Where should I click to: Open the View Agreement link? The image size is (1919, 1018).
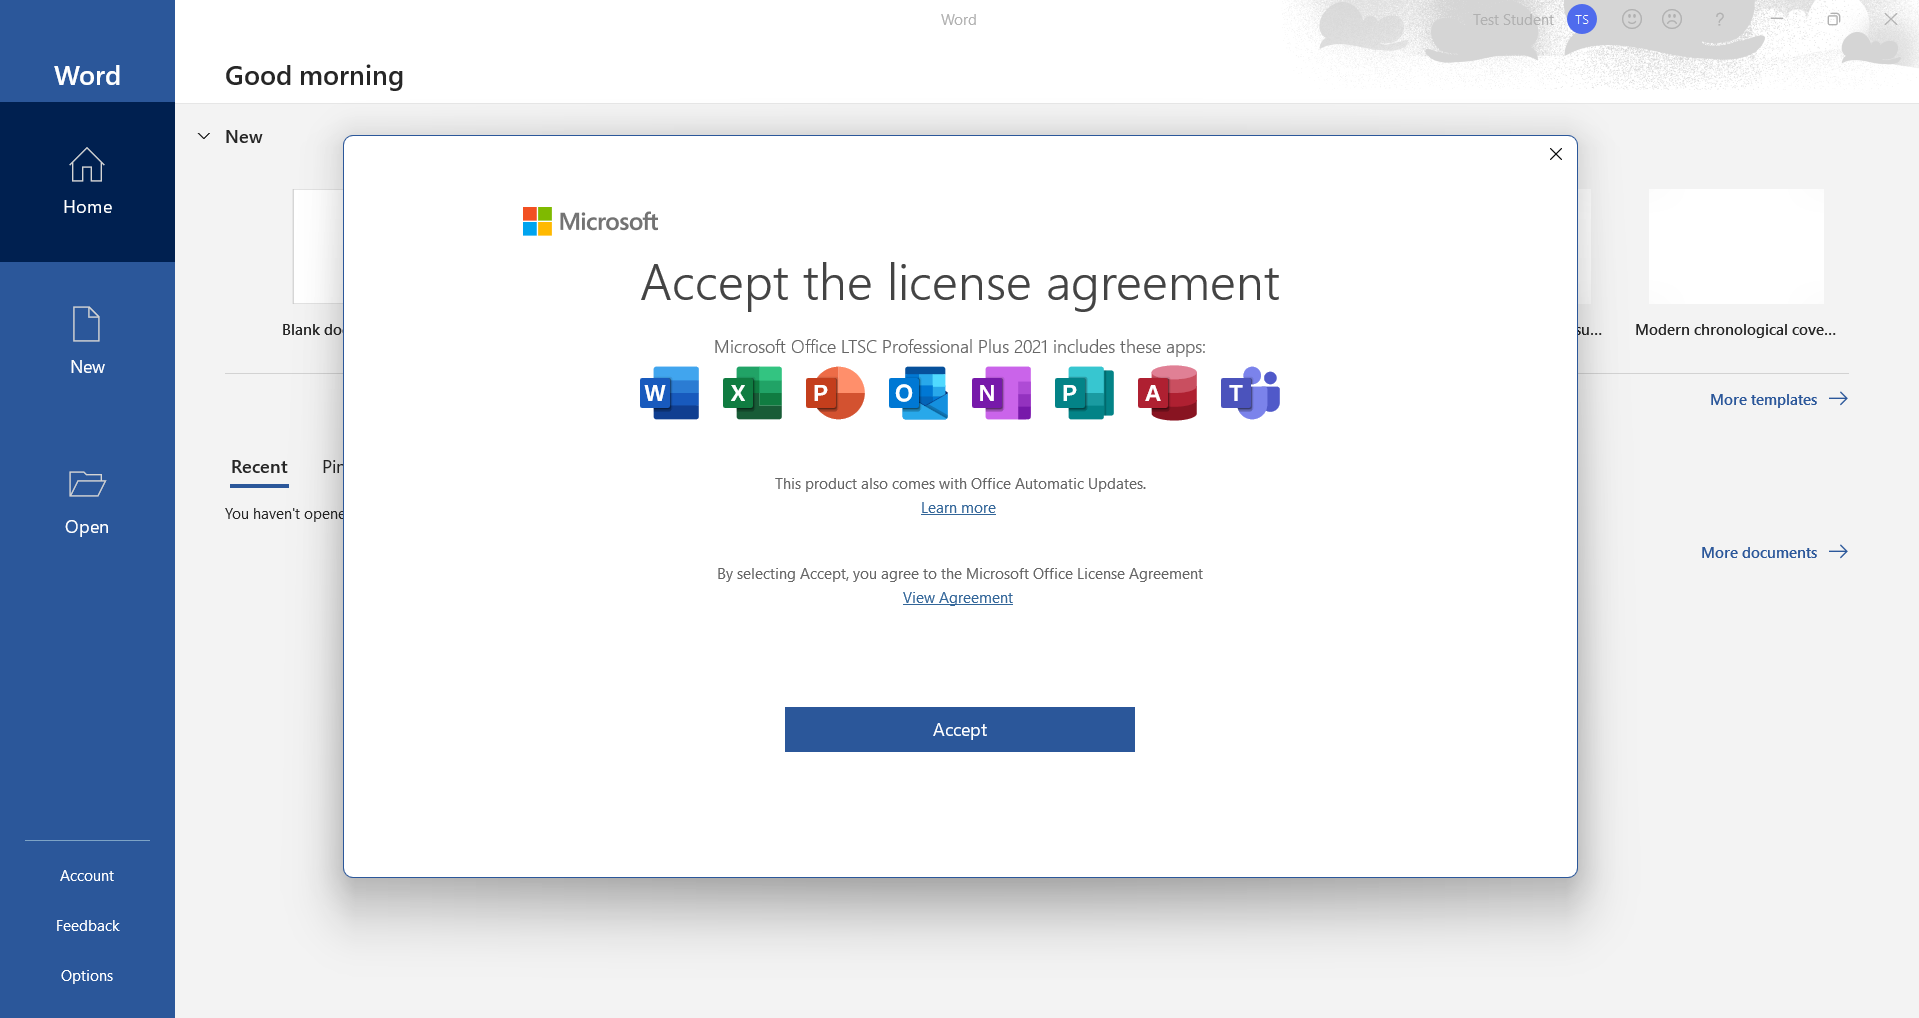(958, 598)
